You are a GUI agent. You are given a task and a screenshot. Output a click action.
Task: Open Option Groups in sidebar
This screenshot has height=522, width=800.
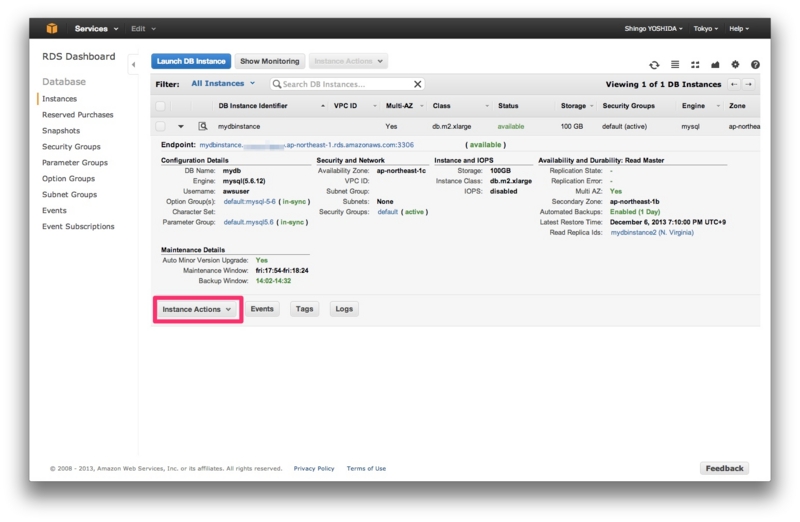tap(68, 179)
